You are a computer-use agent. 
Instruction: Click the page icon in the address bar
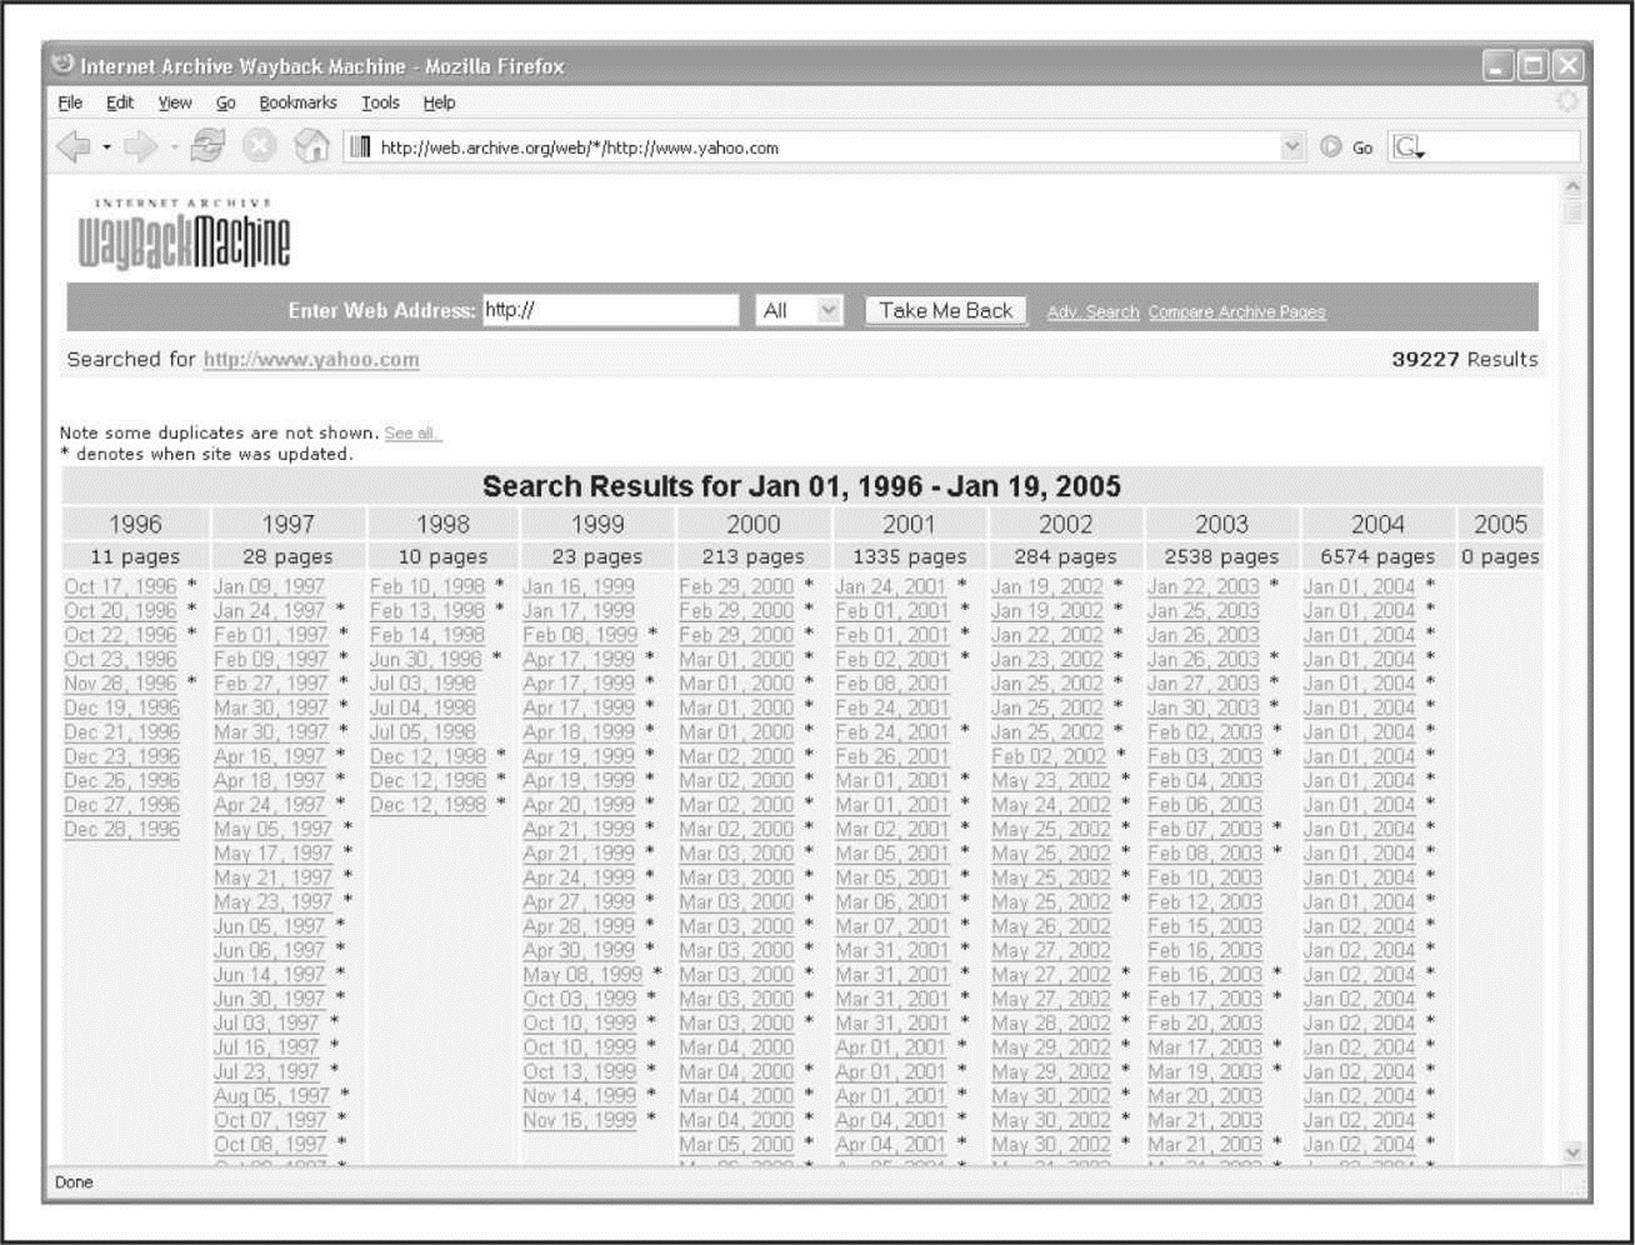coord(361,147)
